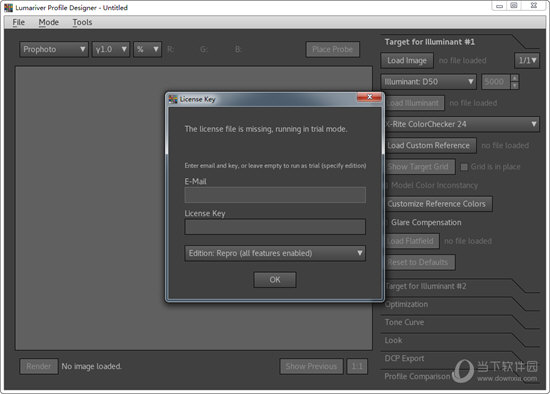Screen dimensions: 550x394
Task: Click the 'No image loaded.' status text
Action: [x=92, y=367]
